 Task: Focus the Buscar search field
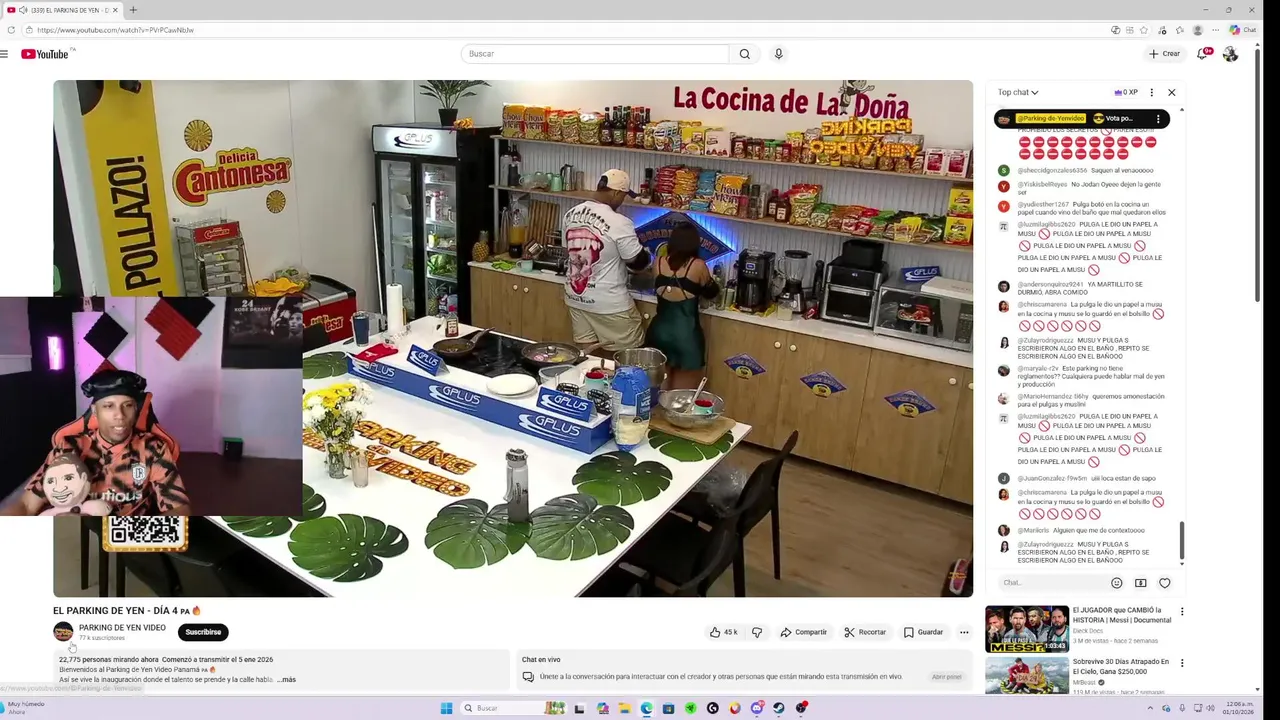(595, 54)
